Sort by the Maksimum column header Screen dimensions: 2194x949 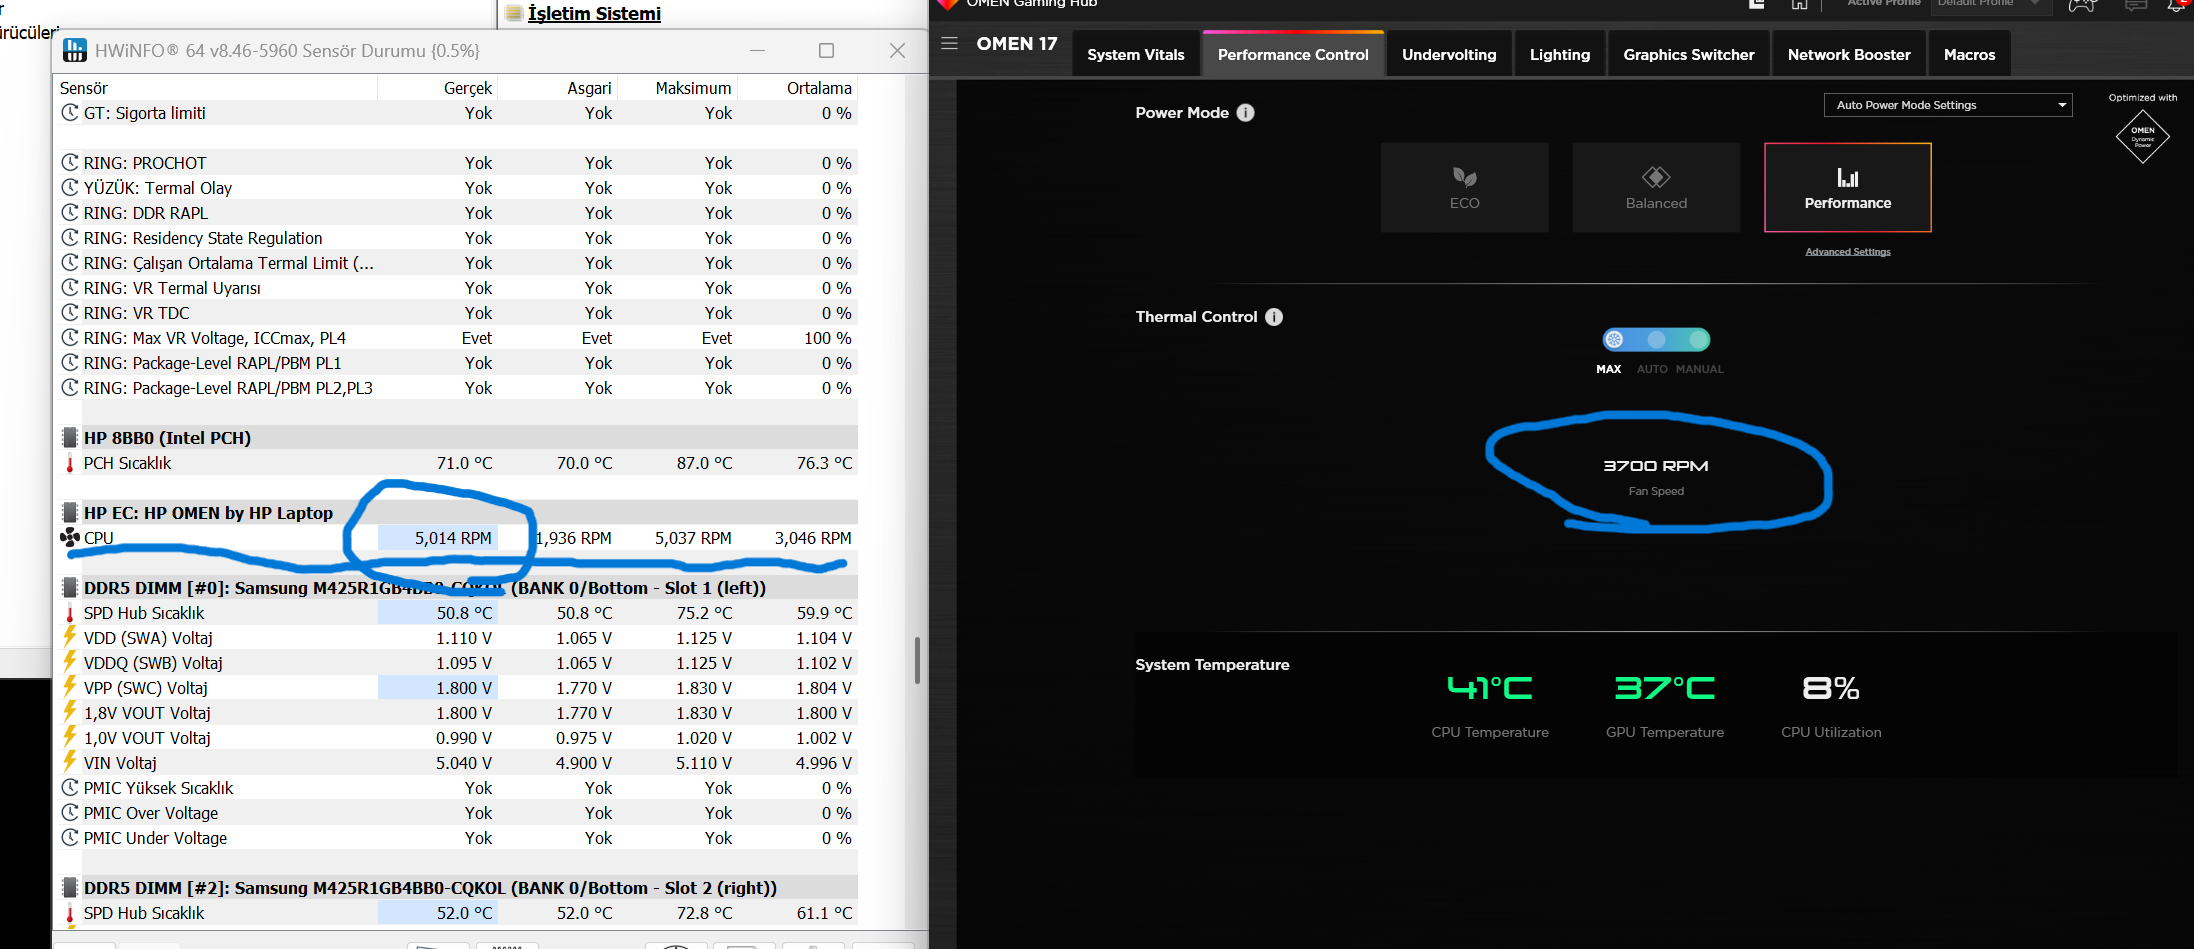point(677,88)
